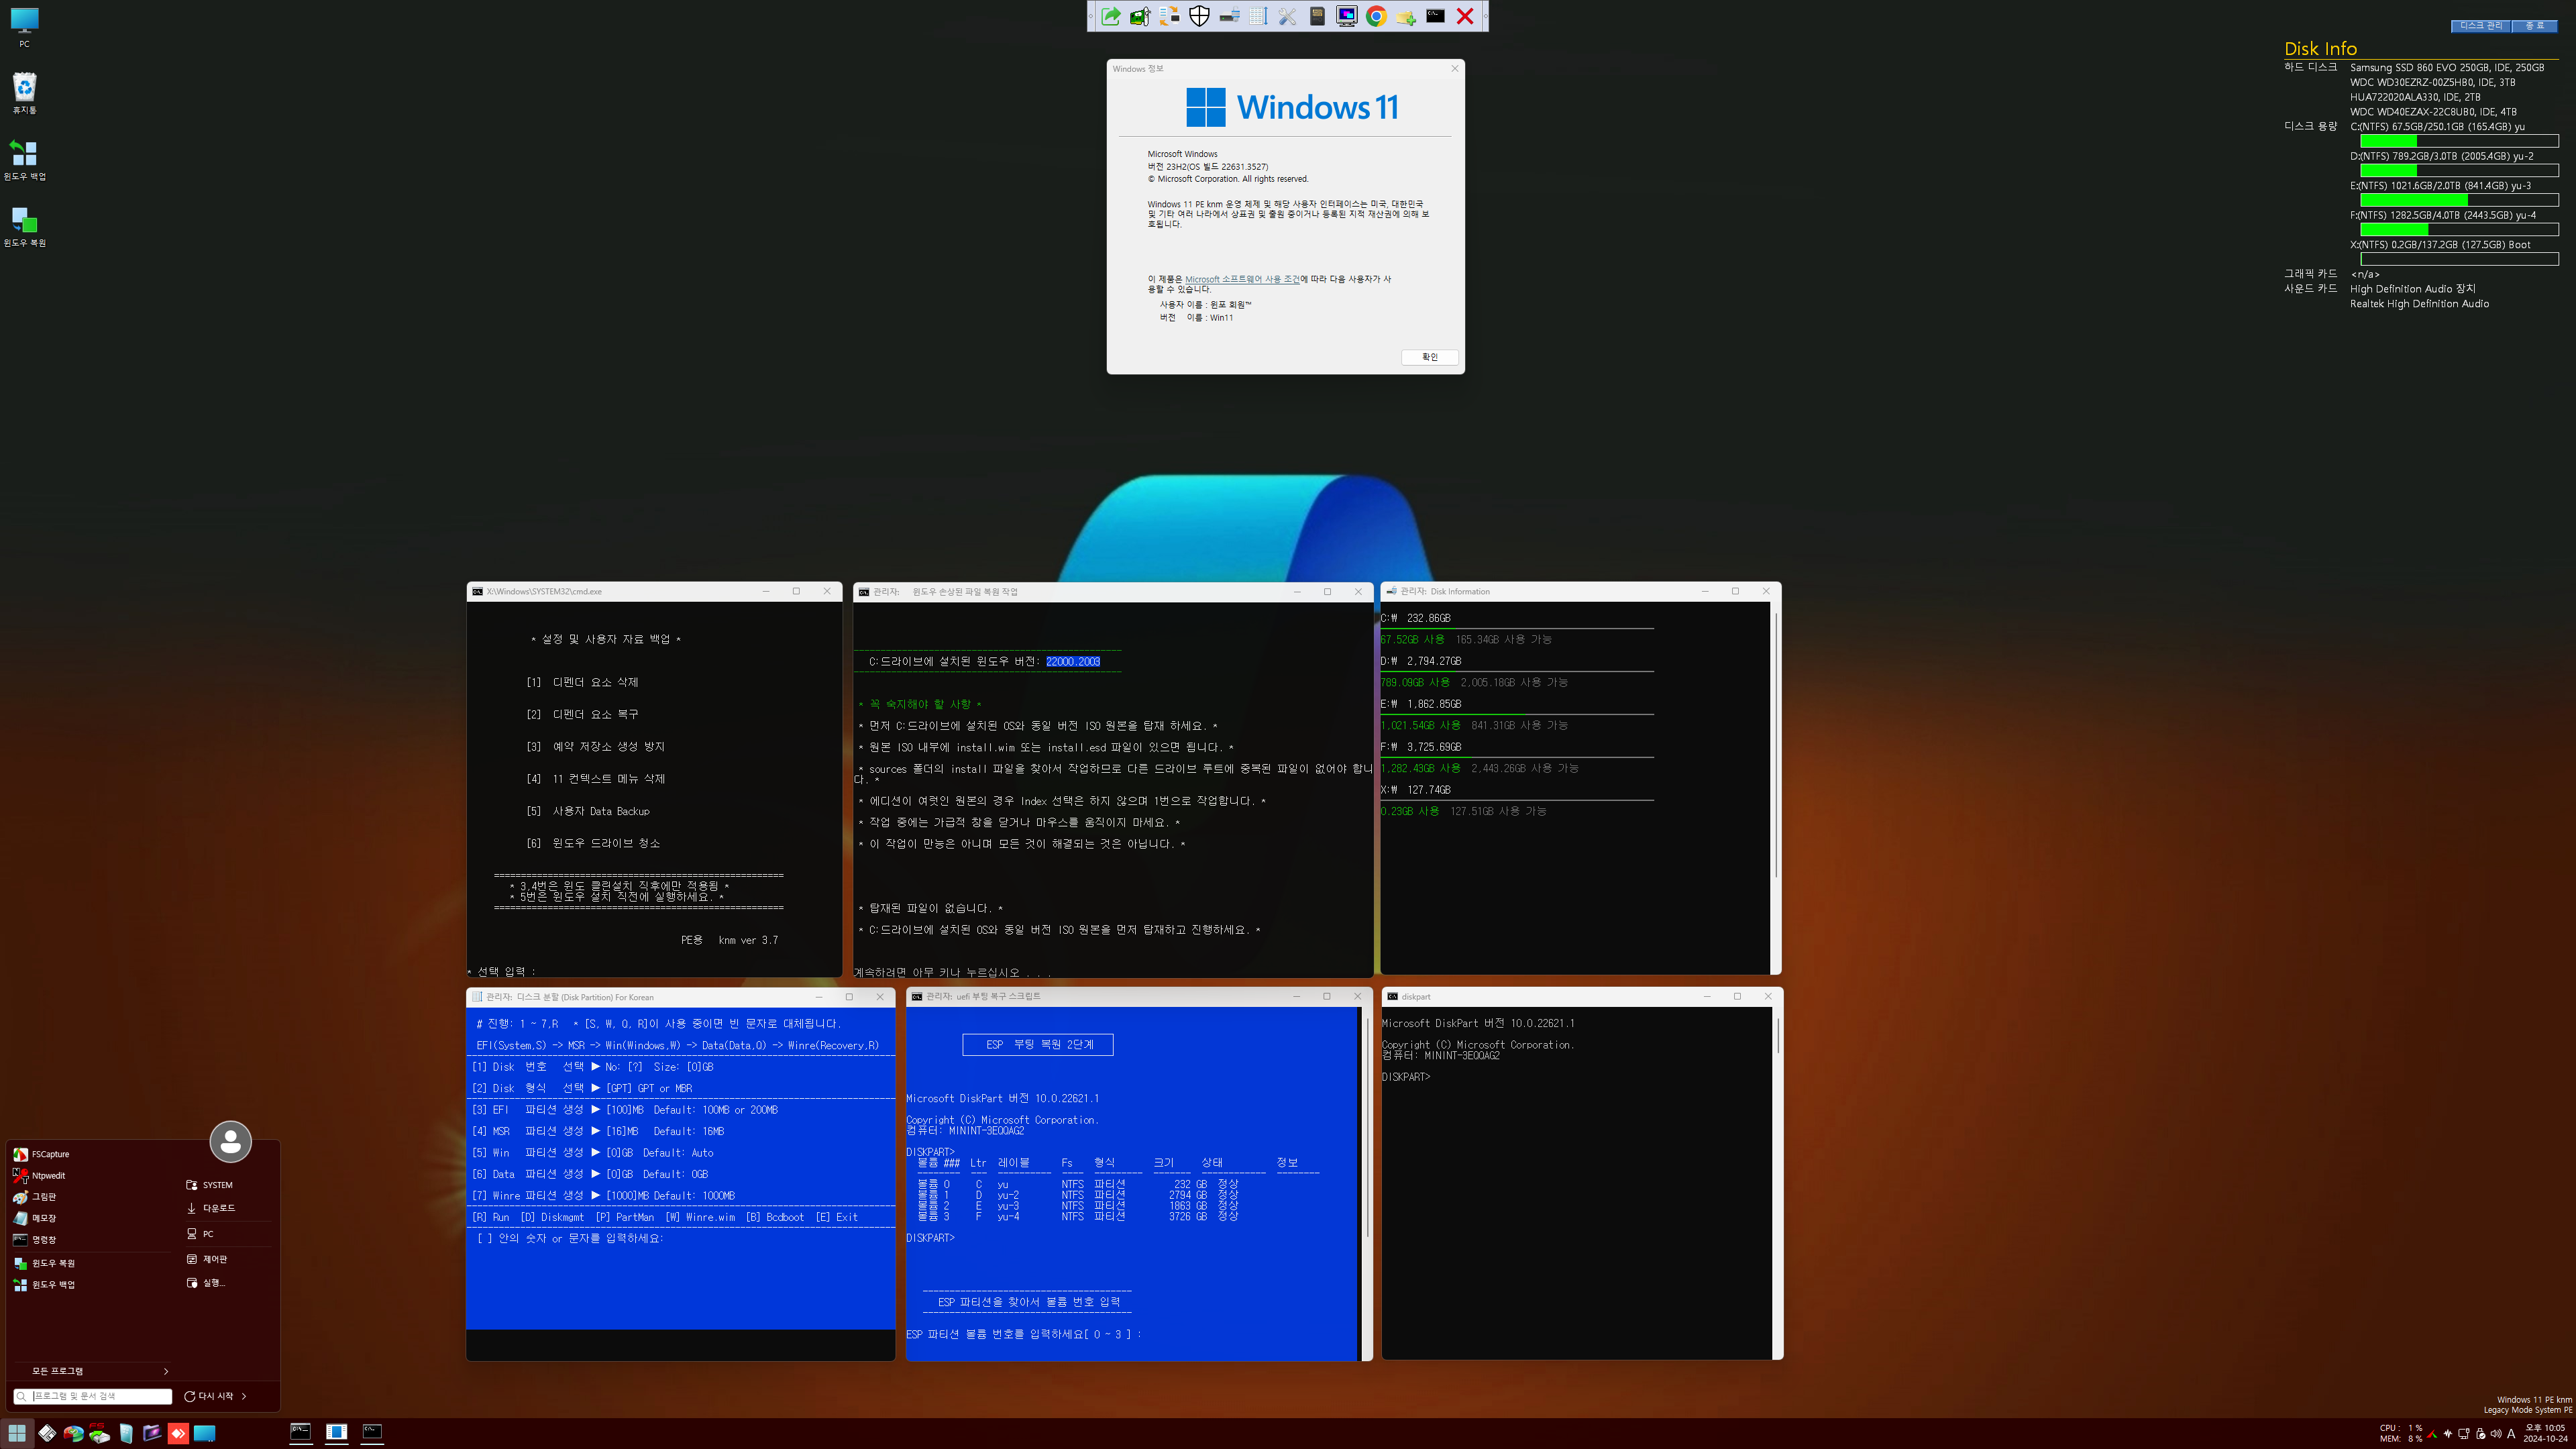Click the 다시 시작 restart button

[208, 1396]
